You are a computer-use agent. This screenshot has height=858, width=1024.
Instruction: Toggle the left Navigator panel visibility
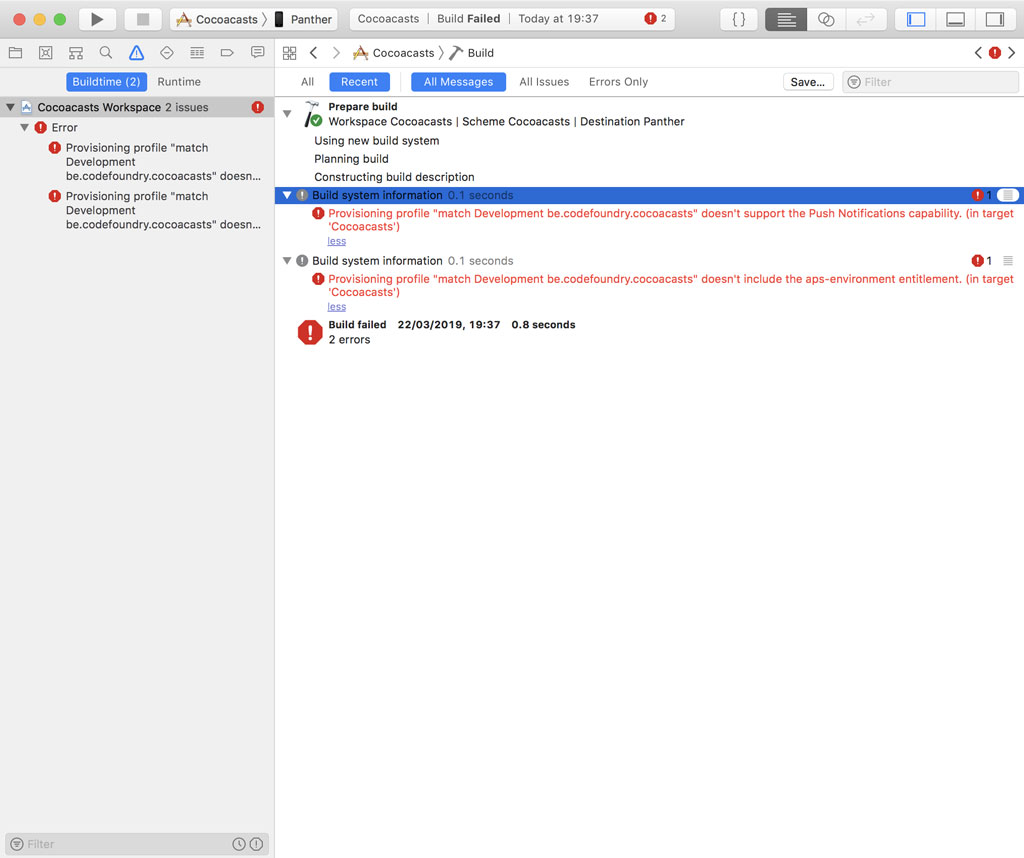point(916,19)
